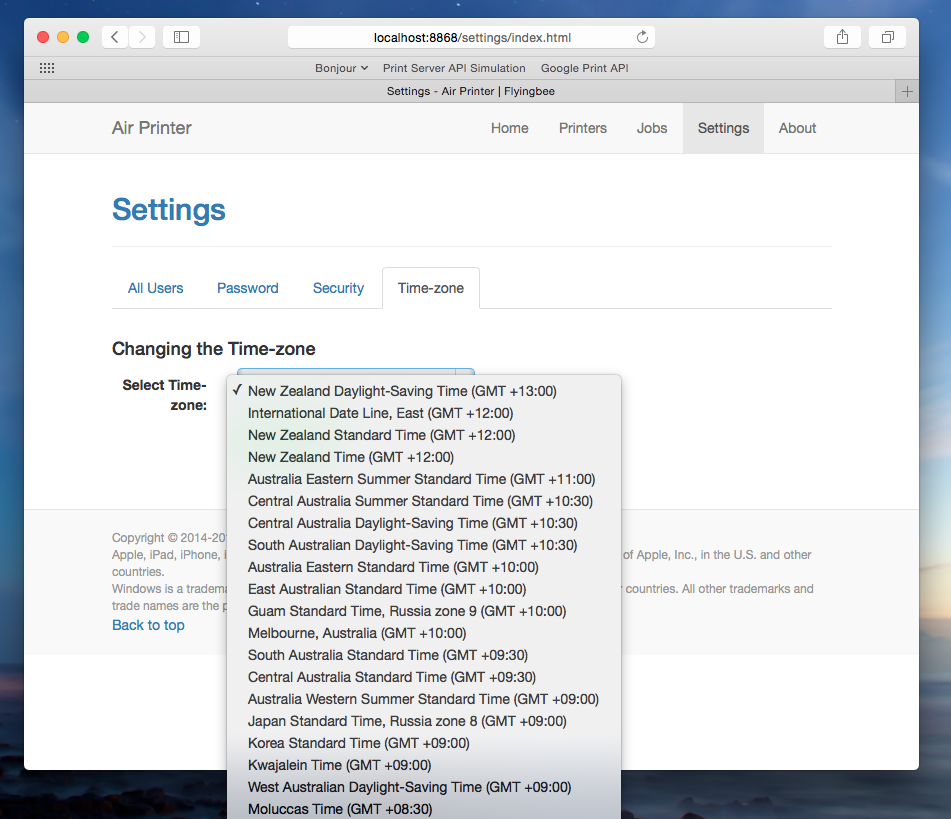The height and width of the screenshot is (819, 951).
Task: Open Google Print API bookmark
Action: (x=585, y=68)
